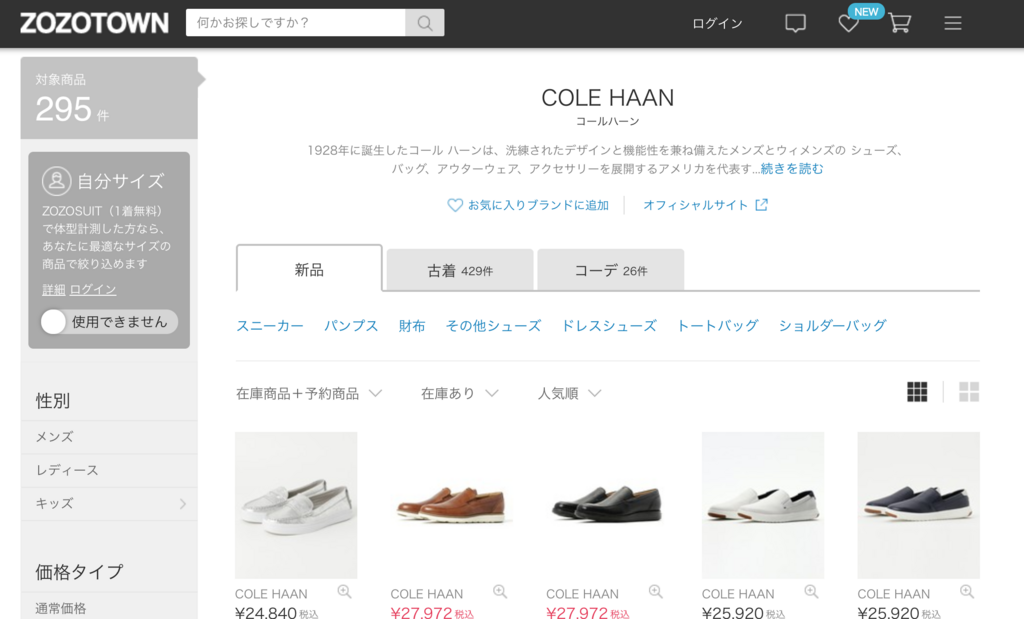The height and width of the screenshot is (619, 1024).
Task: Open the messages speech-bubble icon
Action: click(x=795, y=24)
